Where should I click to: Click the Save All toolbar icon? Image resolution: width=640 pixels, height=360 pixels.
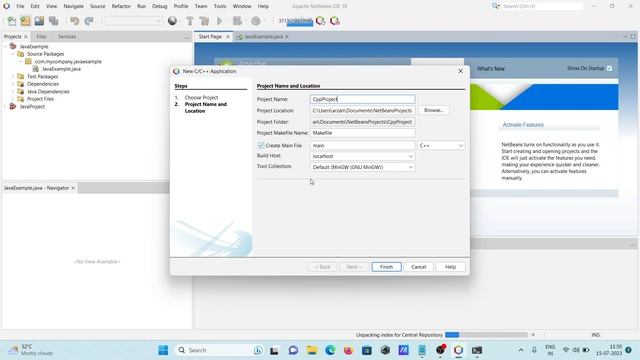point(53,21)
